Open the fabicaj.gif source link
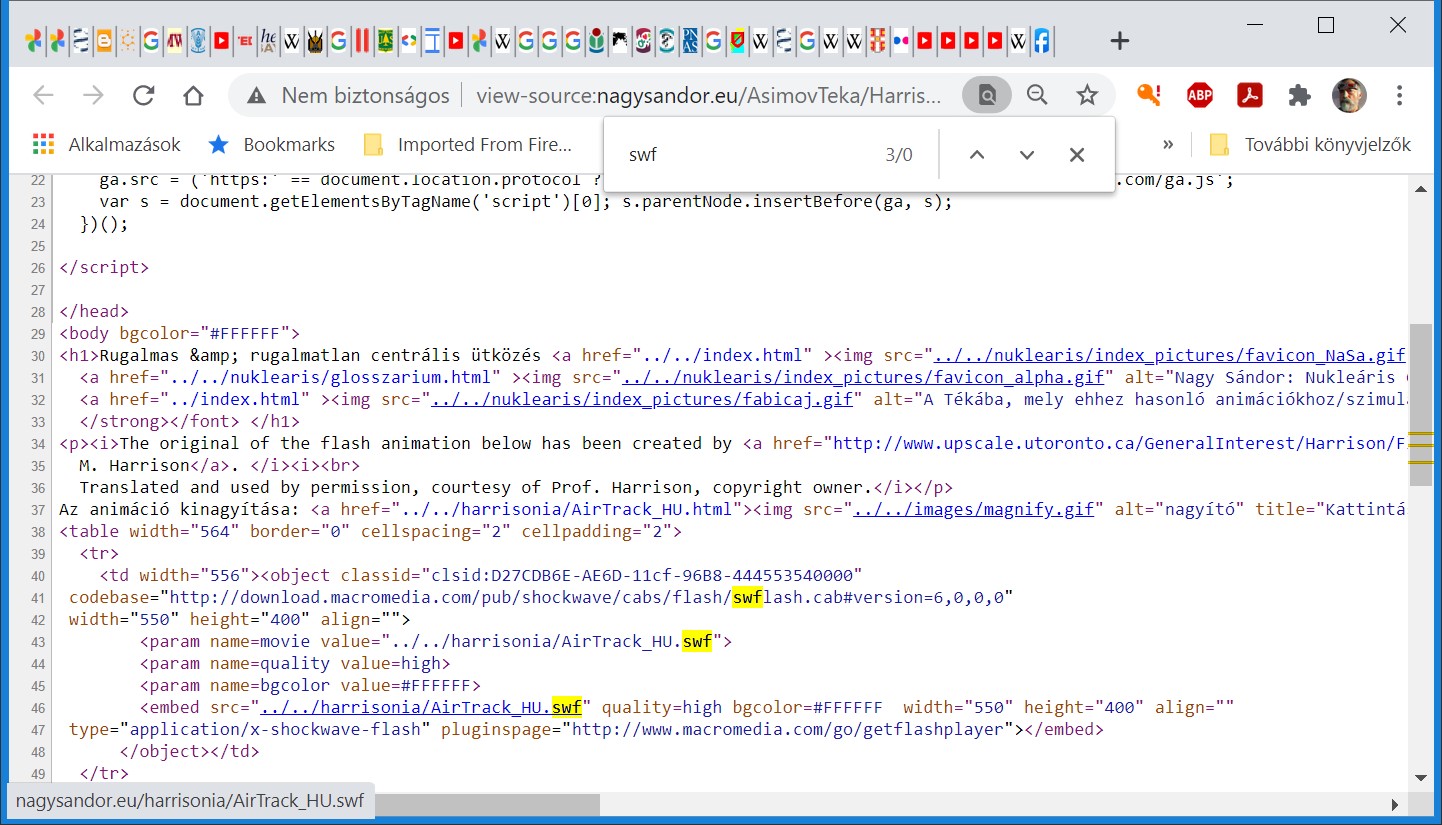 click(x=642, y=399)
